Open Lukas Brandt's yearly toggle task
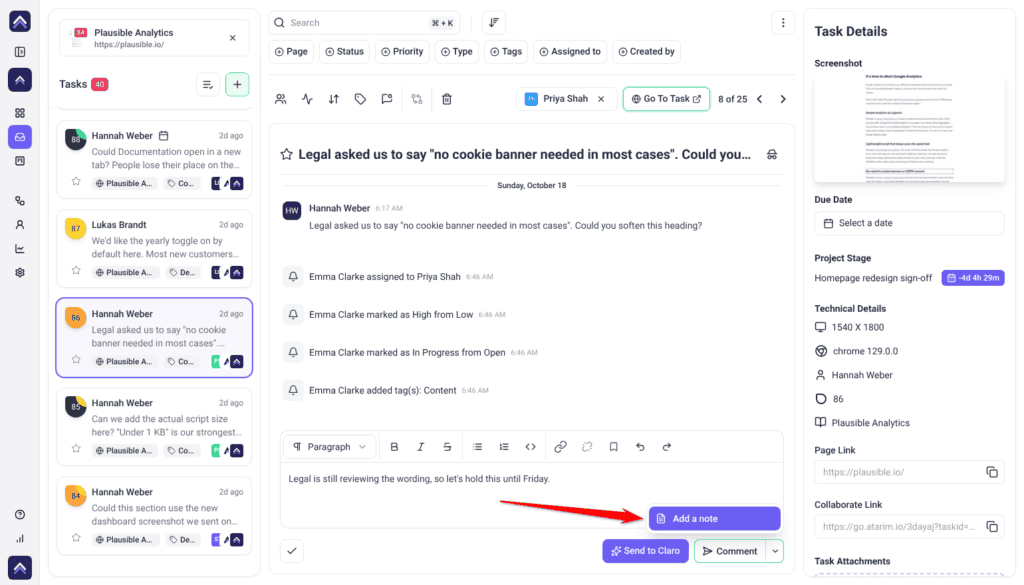 point(154,249)
